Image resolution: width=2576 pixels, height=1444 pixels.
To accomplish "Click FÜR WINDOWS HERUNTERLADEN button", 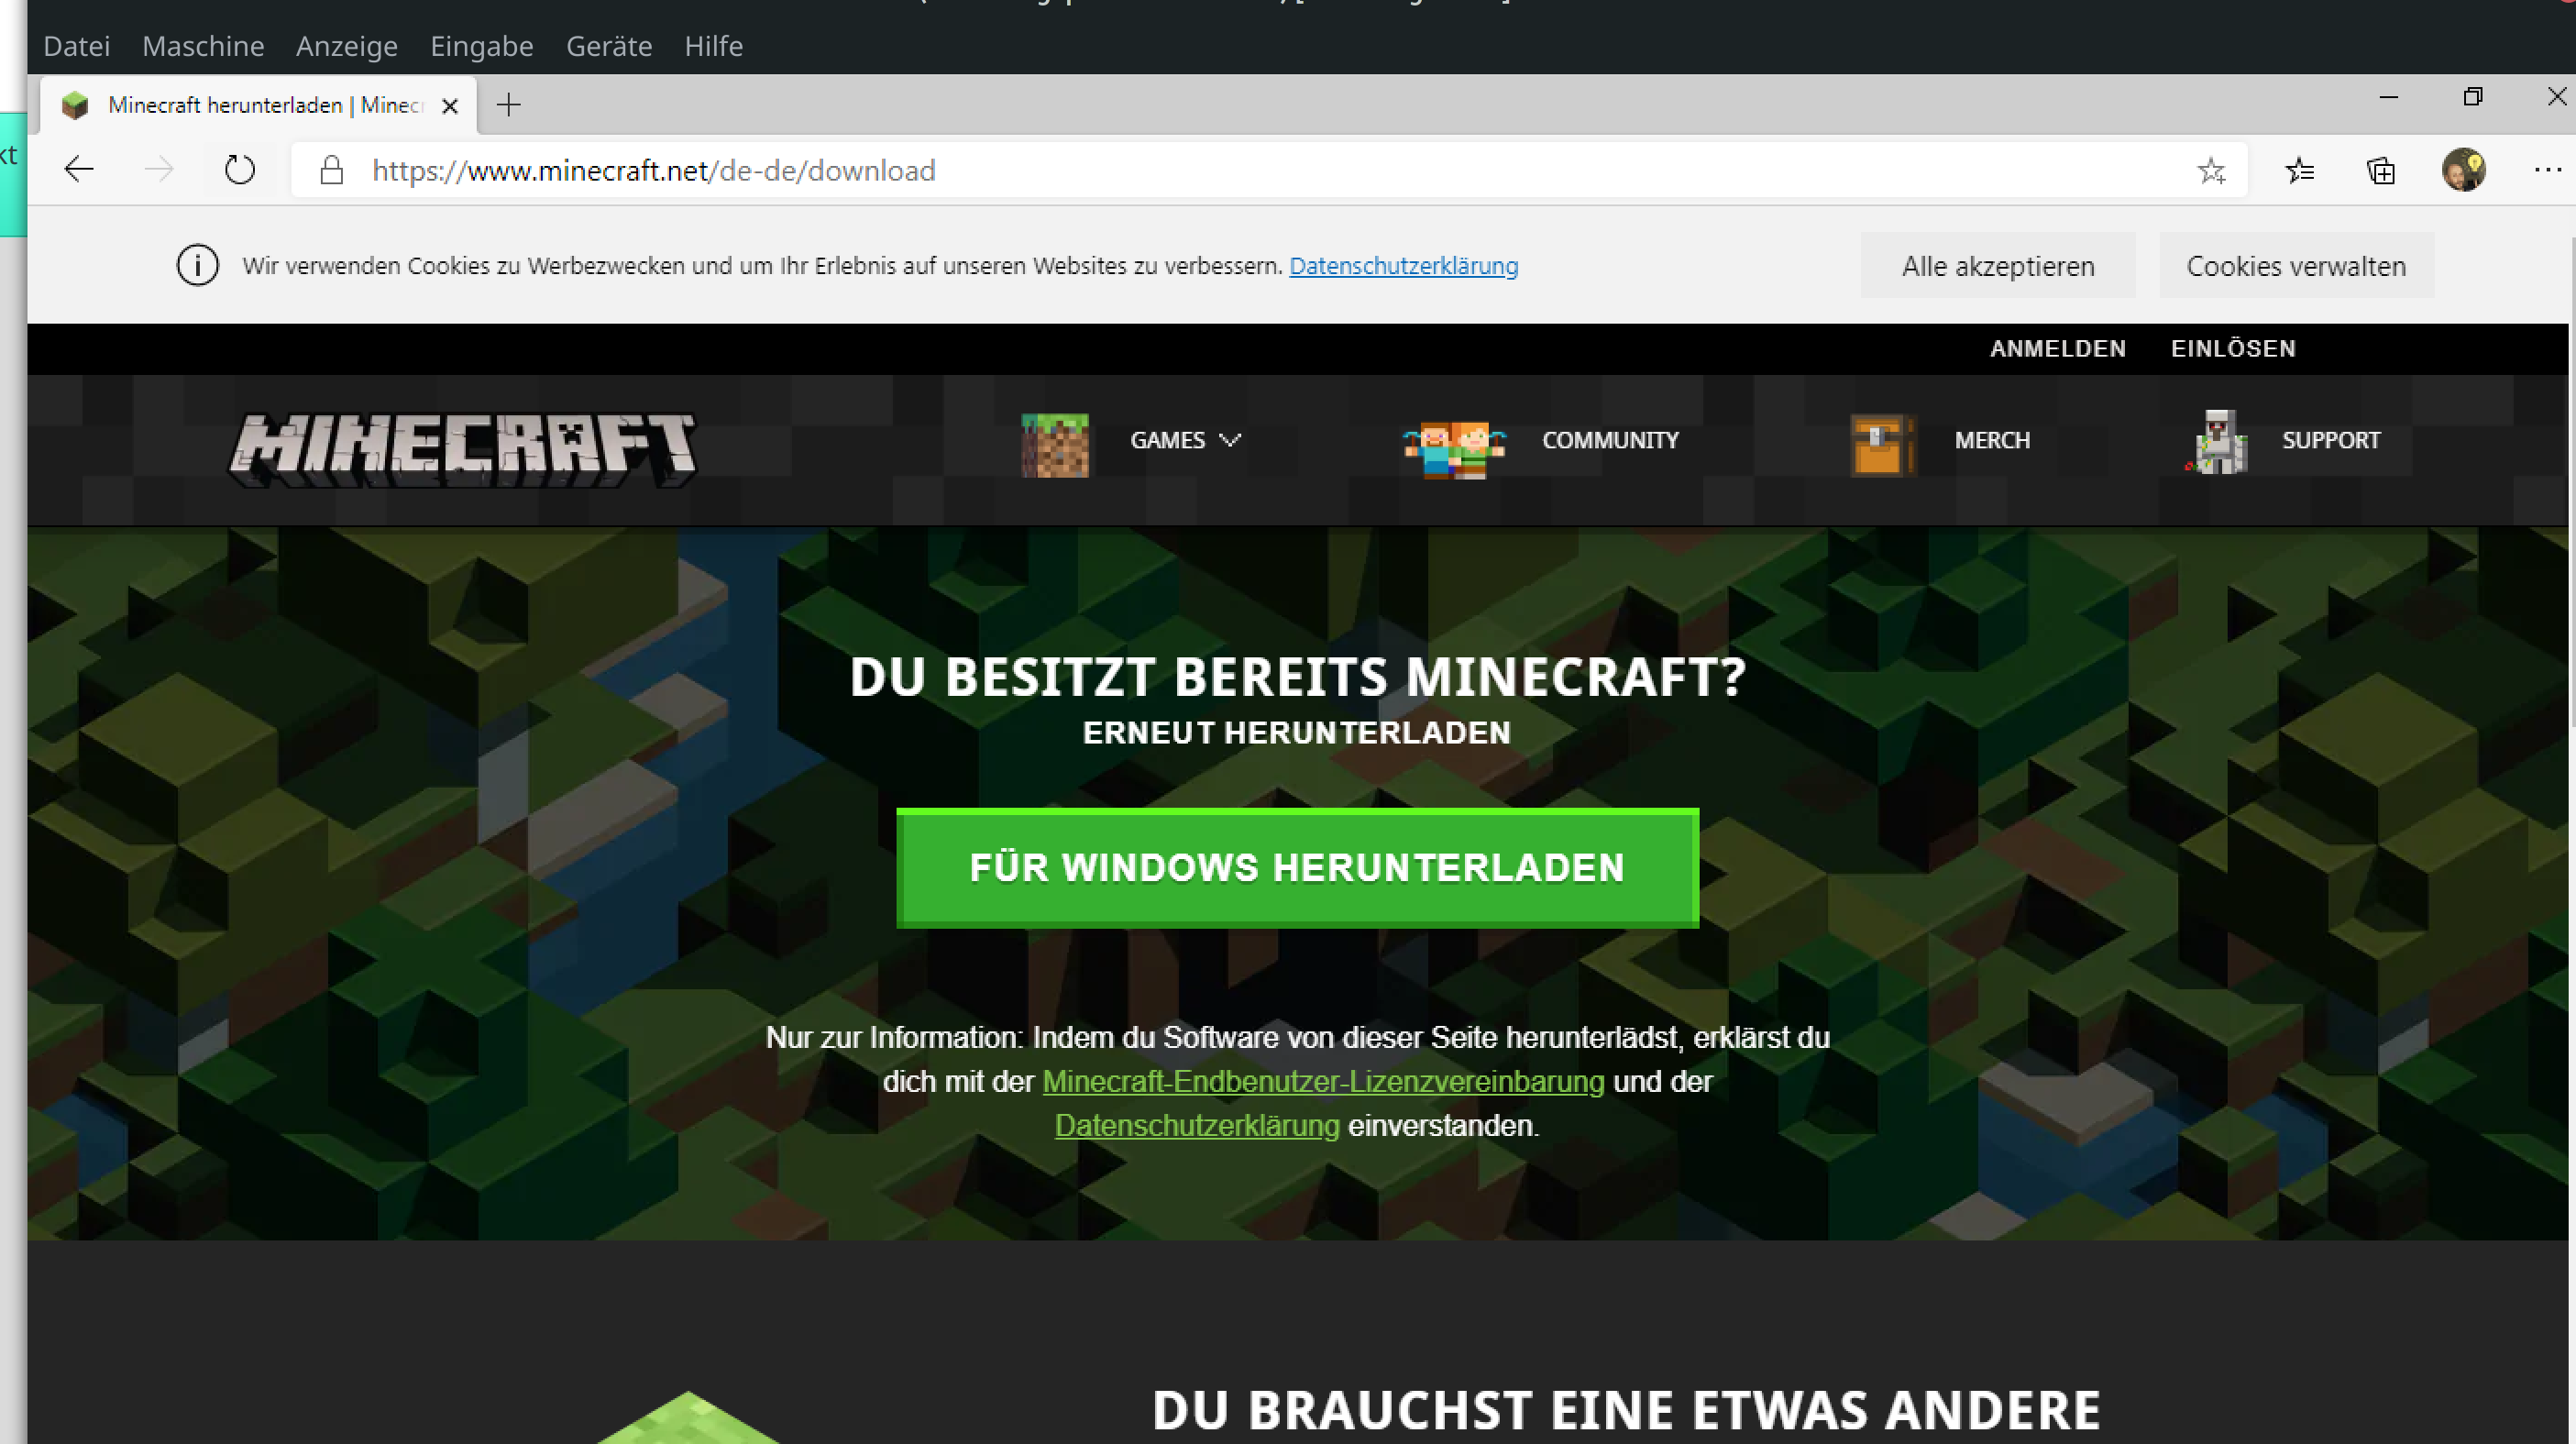I will pyautogui.click(x=1297, y=867).
